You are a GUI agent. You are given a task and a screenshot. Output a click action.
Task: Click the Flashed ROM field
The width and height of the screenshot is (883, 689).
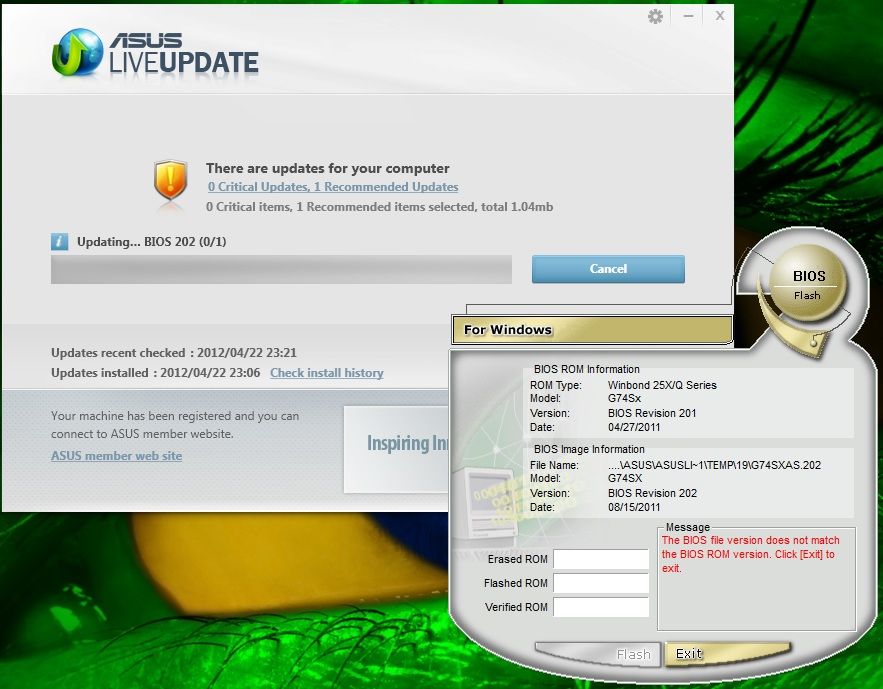click(x=601, y=583)
